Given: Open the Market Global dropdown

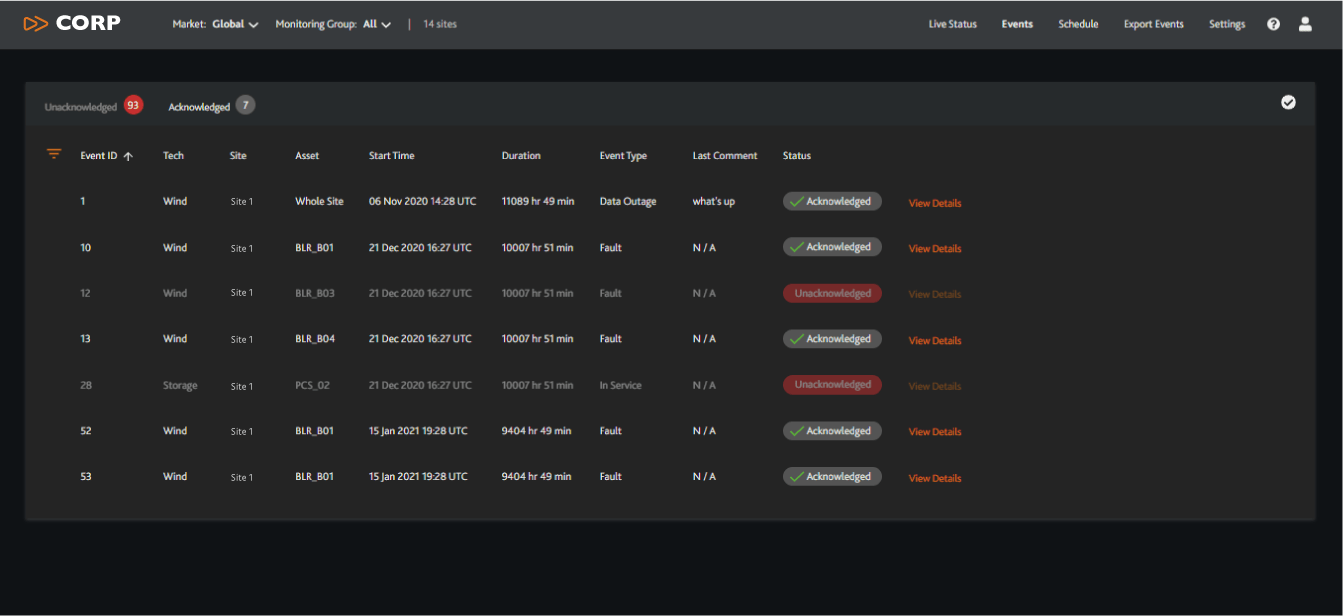Looking at the screenshot, I should [215, 24].
